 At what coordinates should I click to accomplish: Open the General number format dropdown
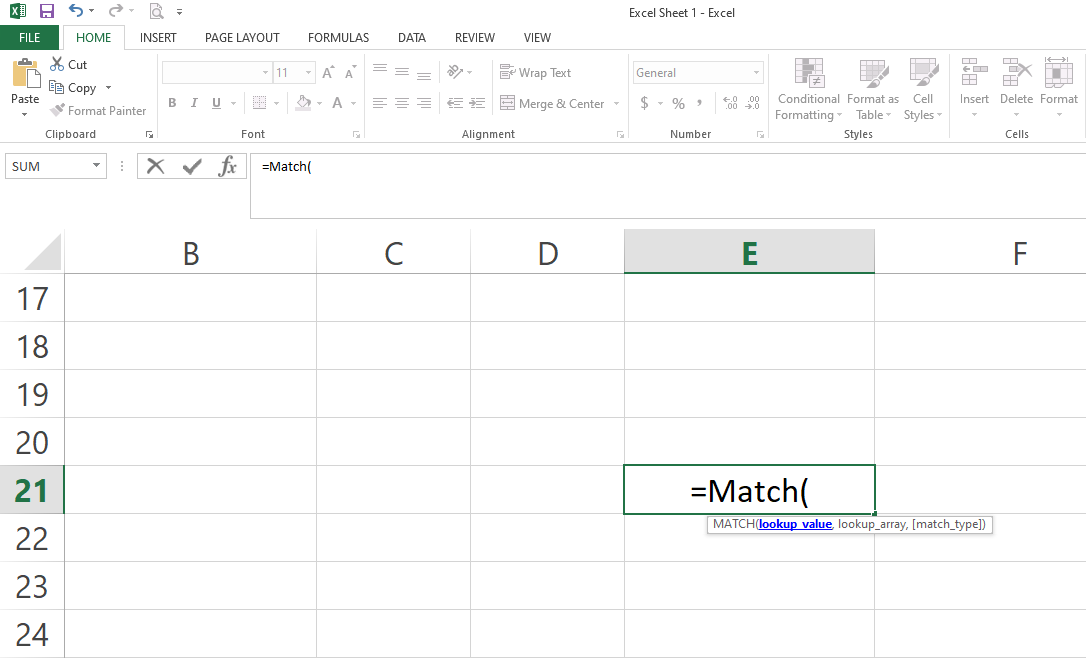tap(756, 73)
